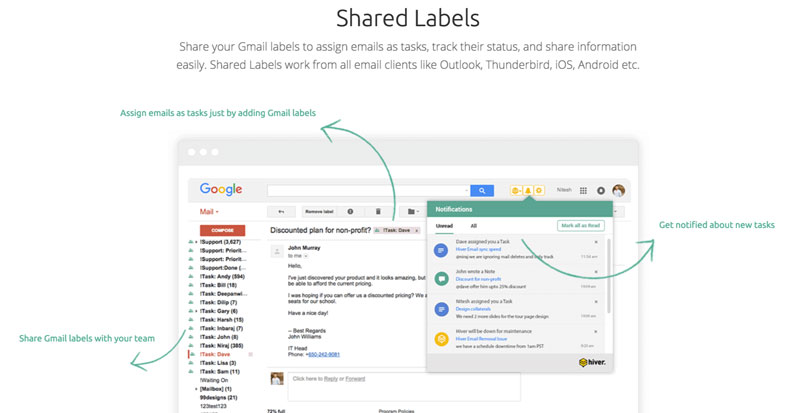Select the !Task: Lisa (3) label
Screen dimensions: 800x413
point(218,363)
